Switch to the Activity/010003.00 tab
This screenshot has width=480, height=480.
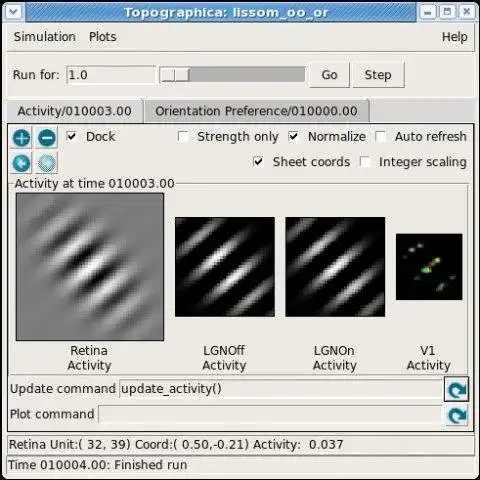[75, 111]
